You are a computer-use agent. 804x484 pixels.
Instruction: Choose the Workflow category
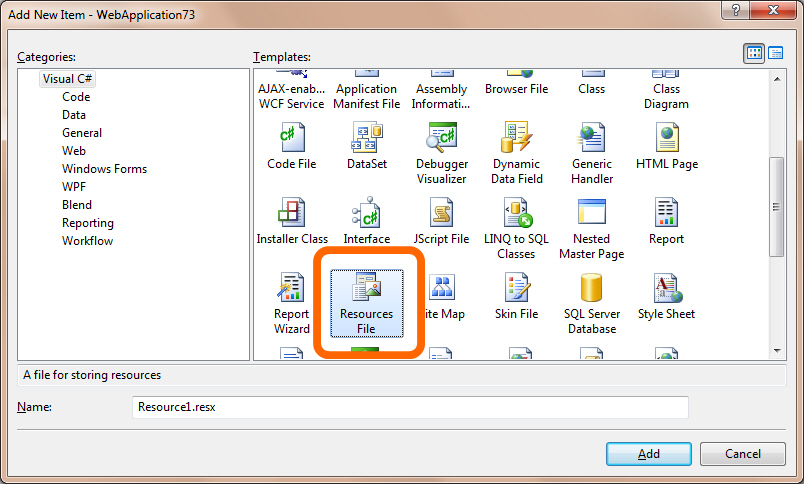(87, 241)
